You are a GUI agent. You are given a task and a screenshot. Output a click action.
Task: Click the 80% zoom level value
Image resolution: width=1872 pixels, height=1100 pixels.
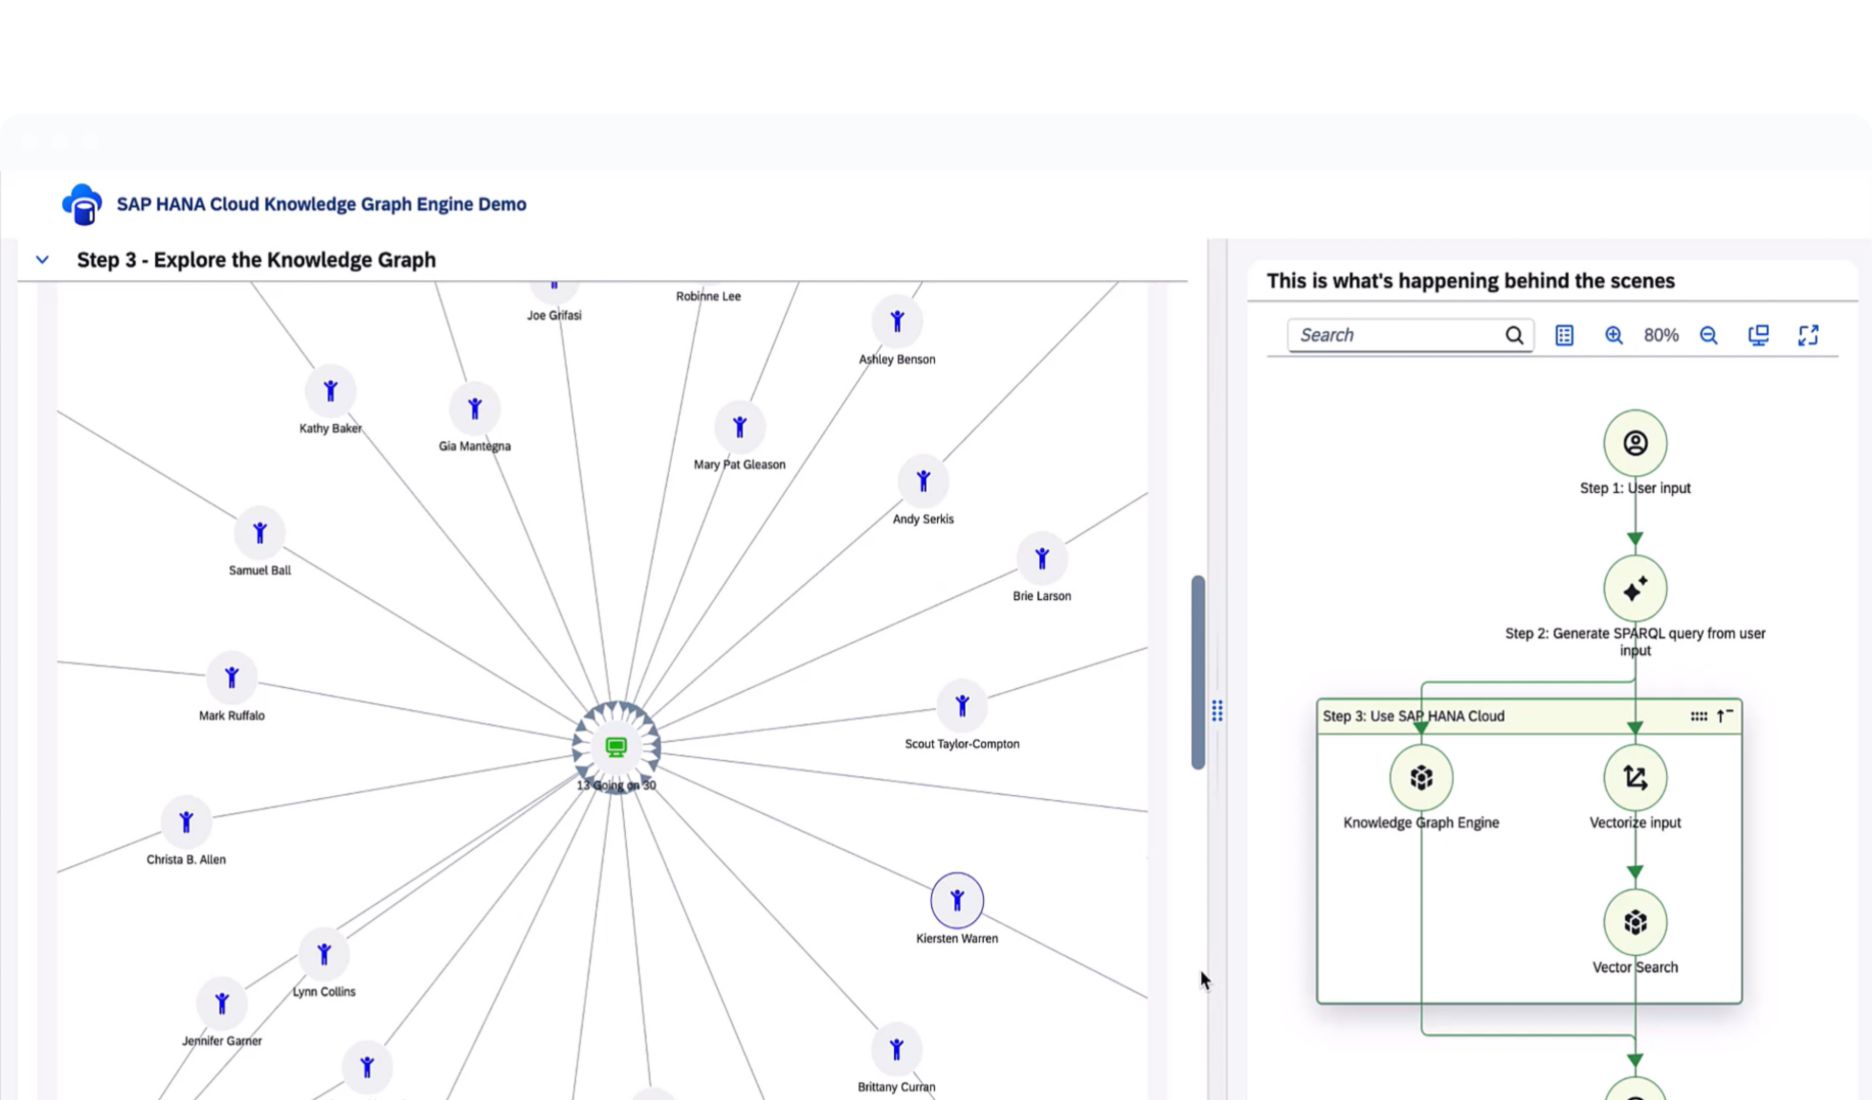tap(1661, 335)
